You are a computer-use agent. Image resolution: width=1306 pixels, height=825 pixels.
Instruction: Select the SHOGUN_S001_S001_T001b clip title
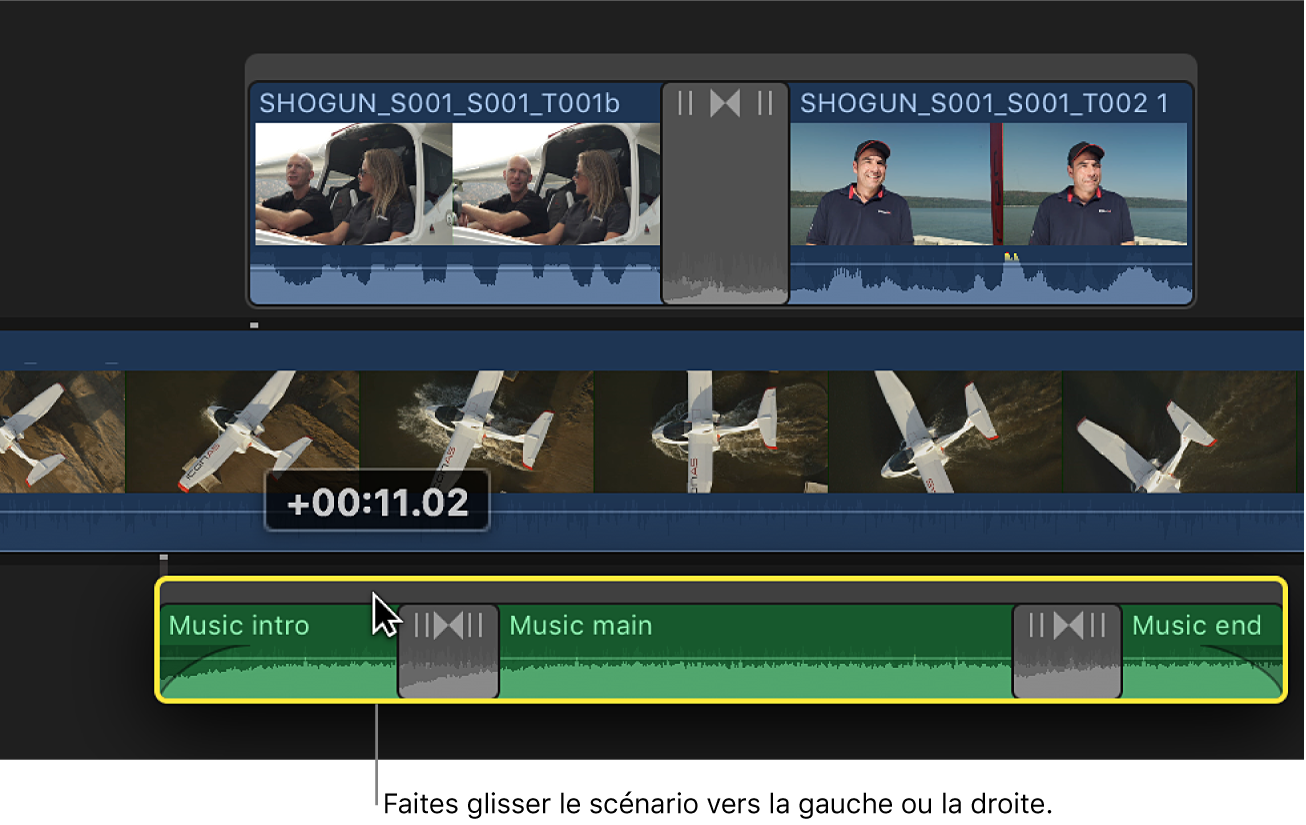pyautogui.click(x=439, y=103)
